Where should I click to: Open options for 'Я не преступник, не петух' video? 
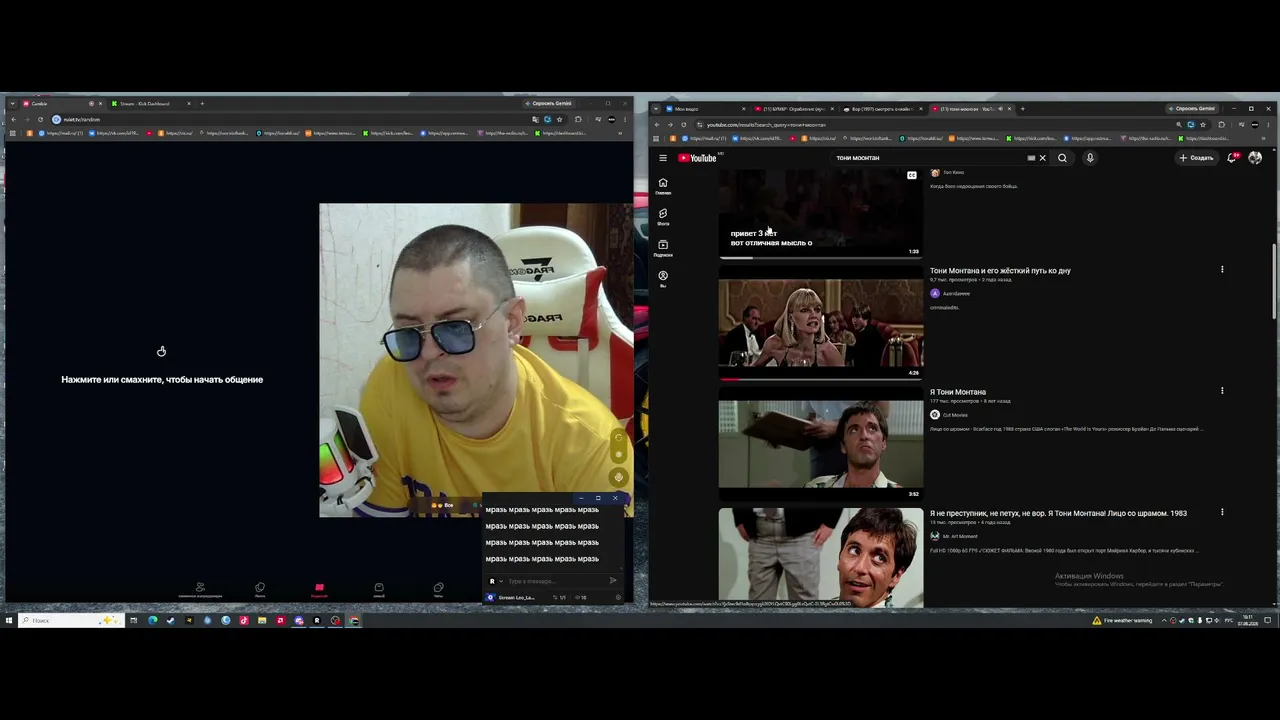click(x=1222, y=512)
